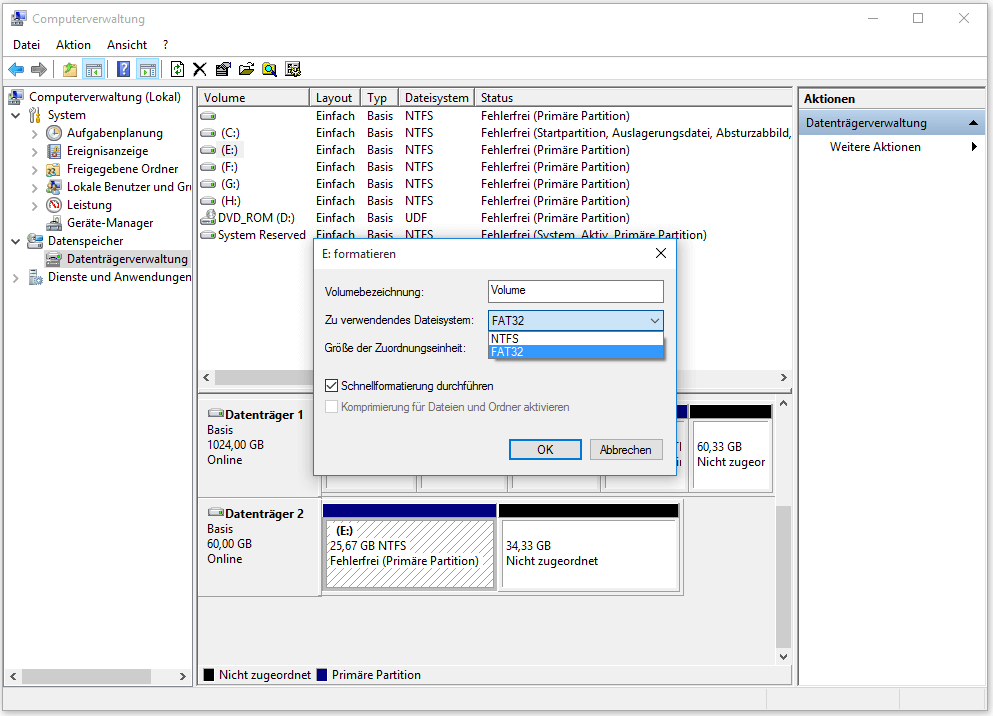Screen dimensions: 993x716
Task: Select Ereignisanzeige in the tree
Action: tap(107, 151)
